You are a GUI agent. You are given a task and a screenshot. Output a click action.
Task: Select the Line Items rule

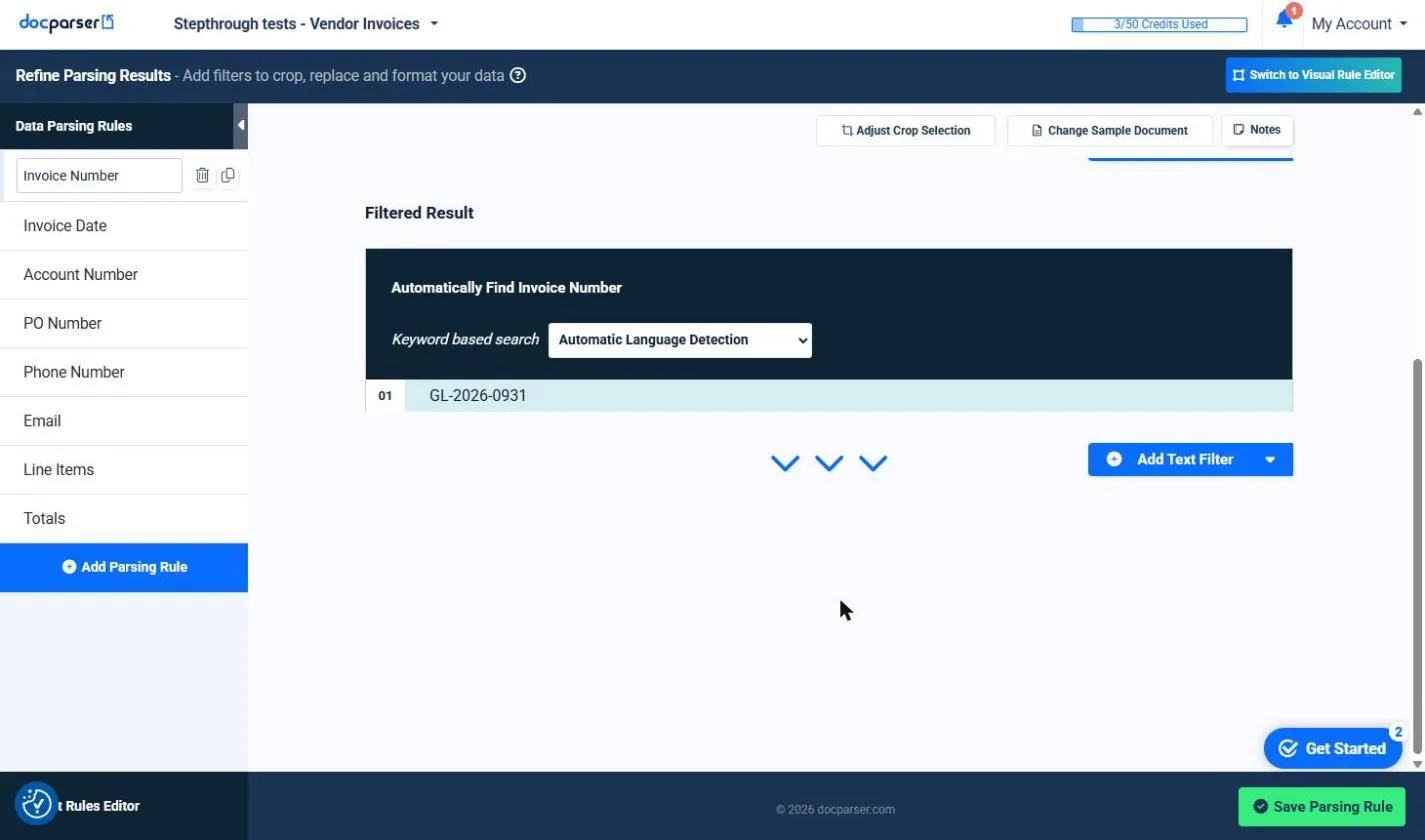(x=124, y=470)
